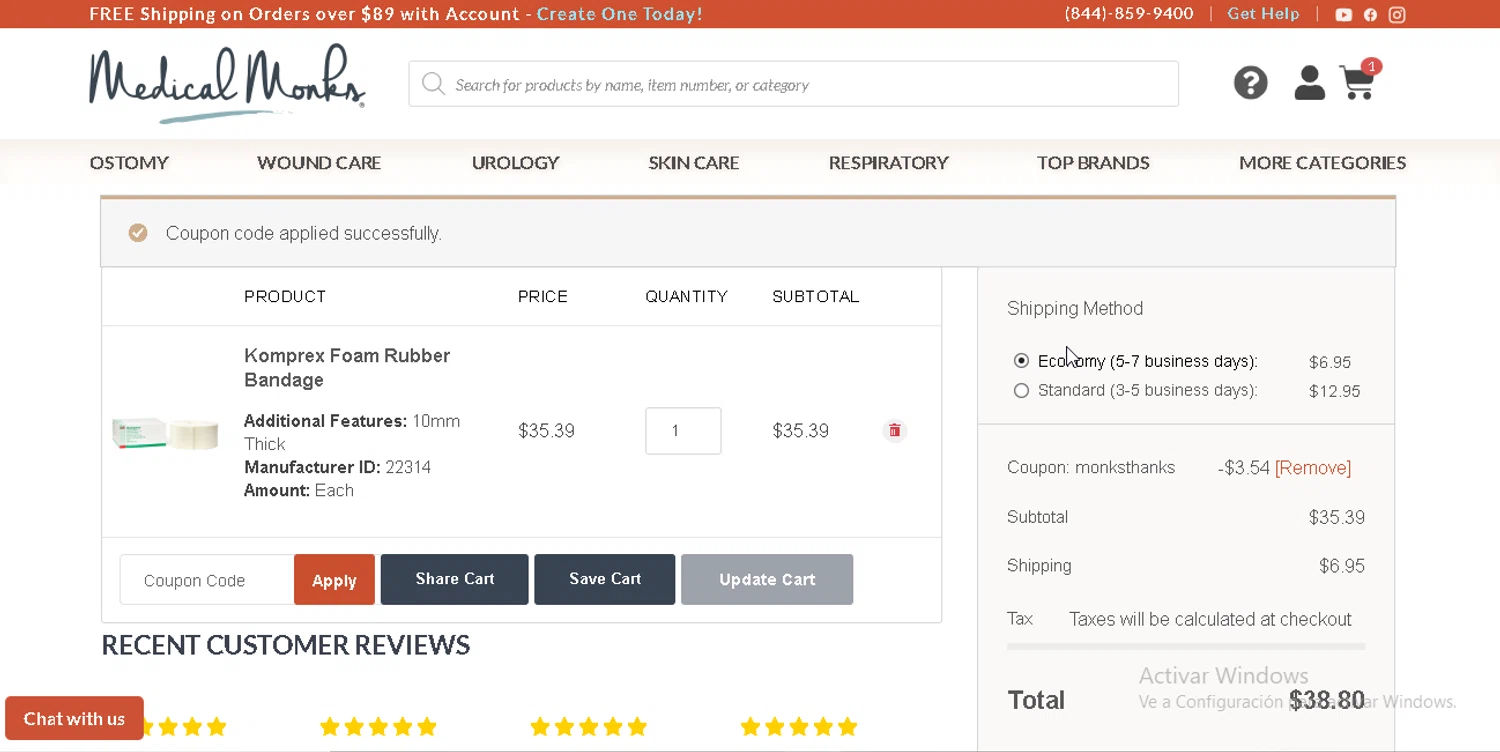The image size is (1500, 752).
Task: Expand the More Categories menu
Action: [x=1322, y=162]
